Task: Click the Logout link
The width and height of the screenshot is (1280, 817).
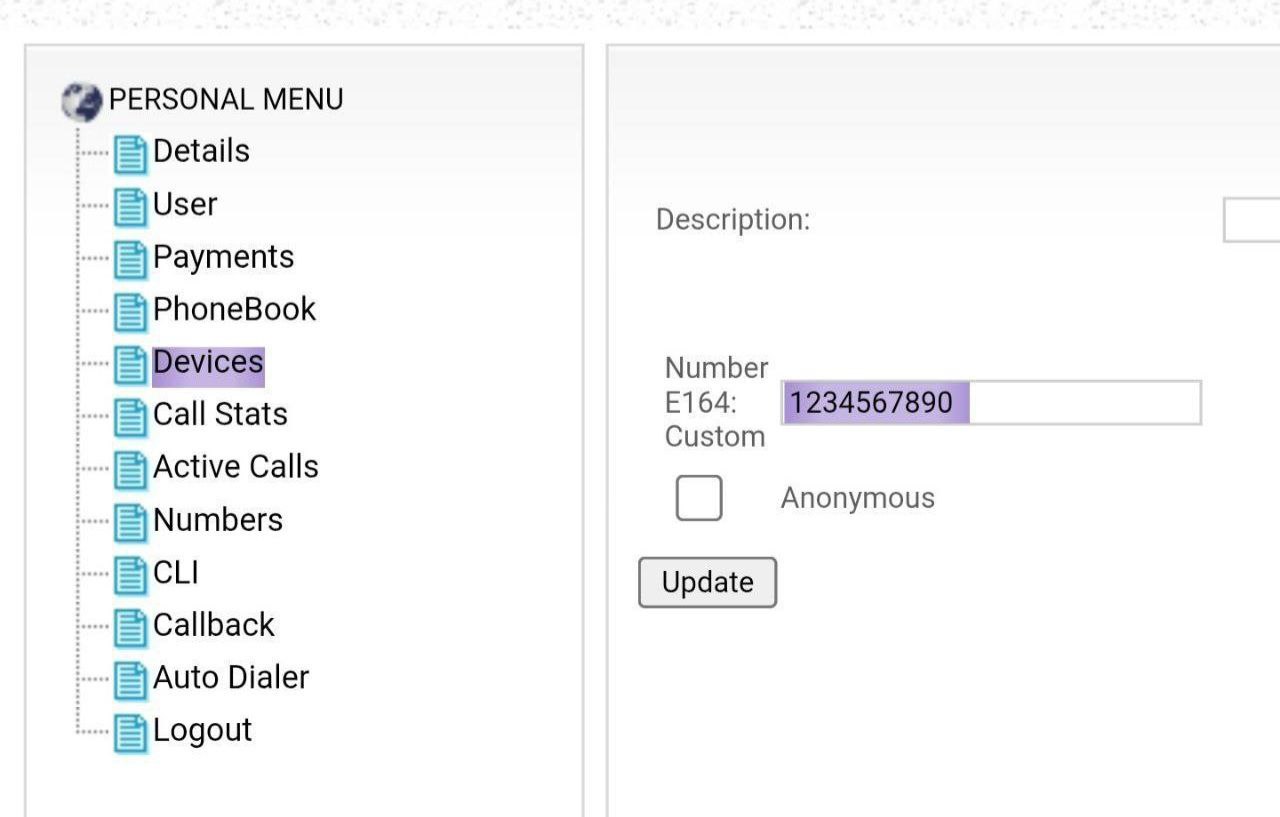Action: tap(202, 730)
